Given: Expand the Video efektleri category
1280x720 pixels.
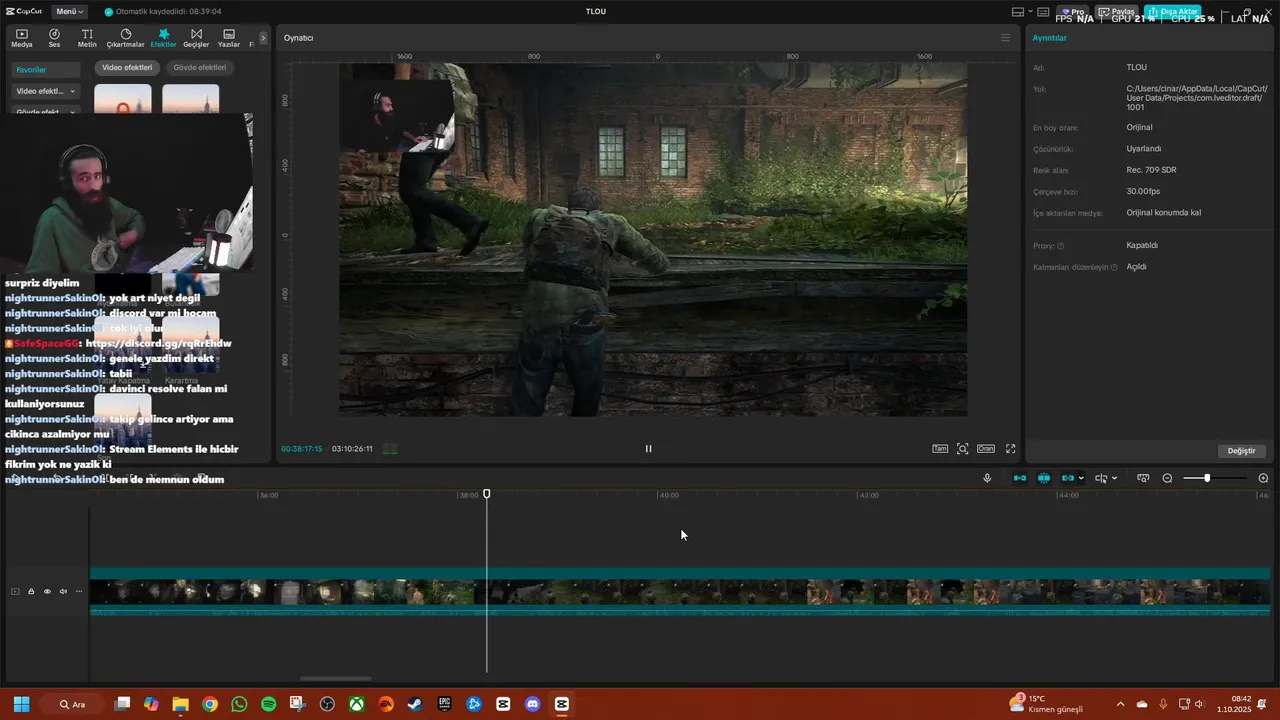Looking at the screenshot, I should tap(46, 91).
